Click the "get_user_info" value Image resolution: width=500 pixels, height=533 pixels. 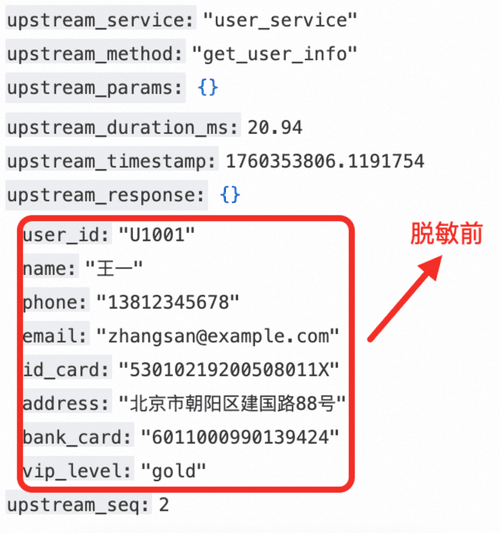274,54
